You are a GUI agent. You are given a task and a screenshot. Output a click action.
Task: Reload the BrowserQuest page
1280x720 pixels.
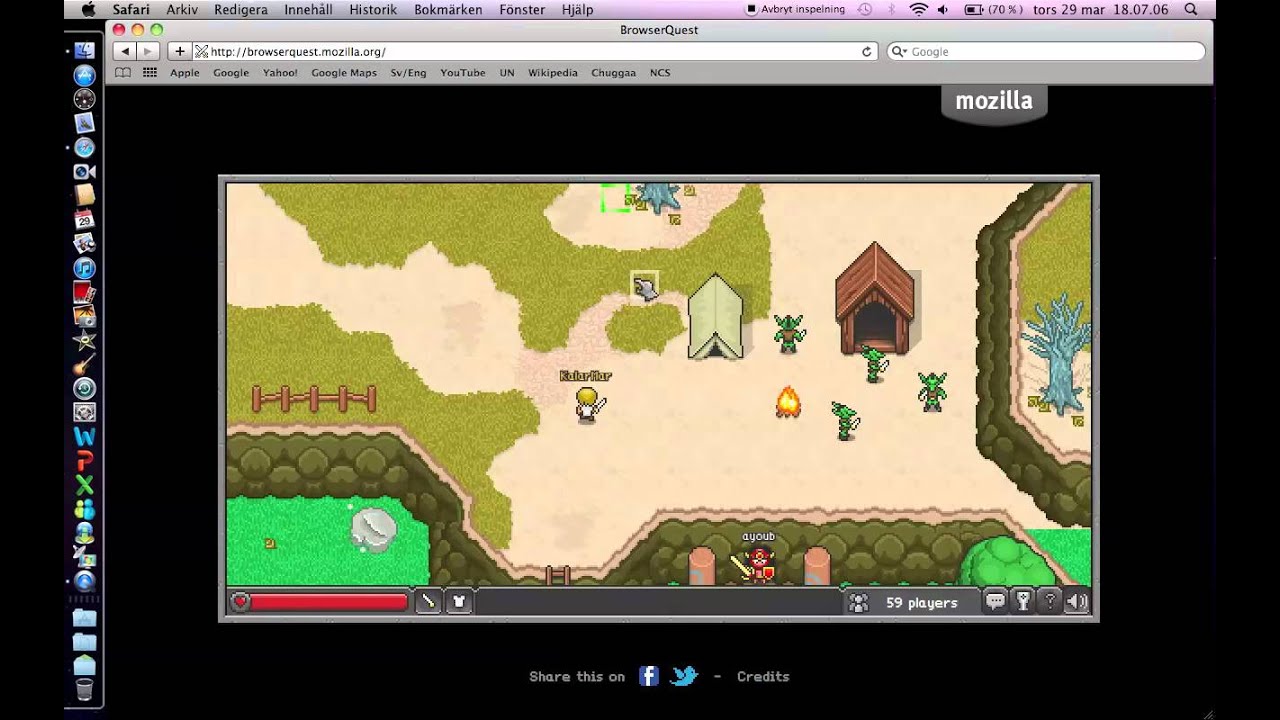(866, 51)
